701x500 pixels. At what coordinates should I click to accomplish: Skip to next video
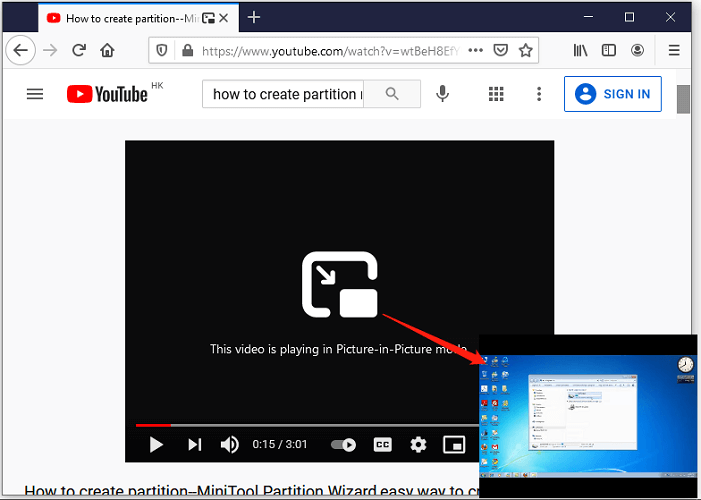tap(194, 445)
